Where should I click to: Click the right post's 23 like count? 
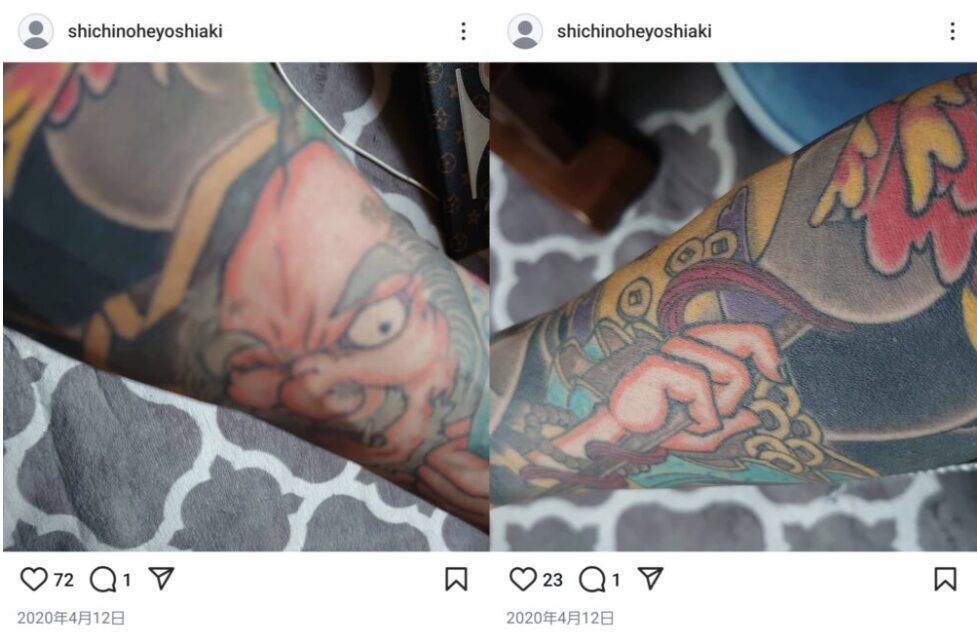(553, 580)
